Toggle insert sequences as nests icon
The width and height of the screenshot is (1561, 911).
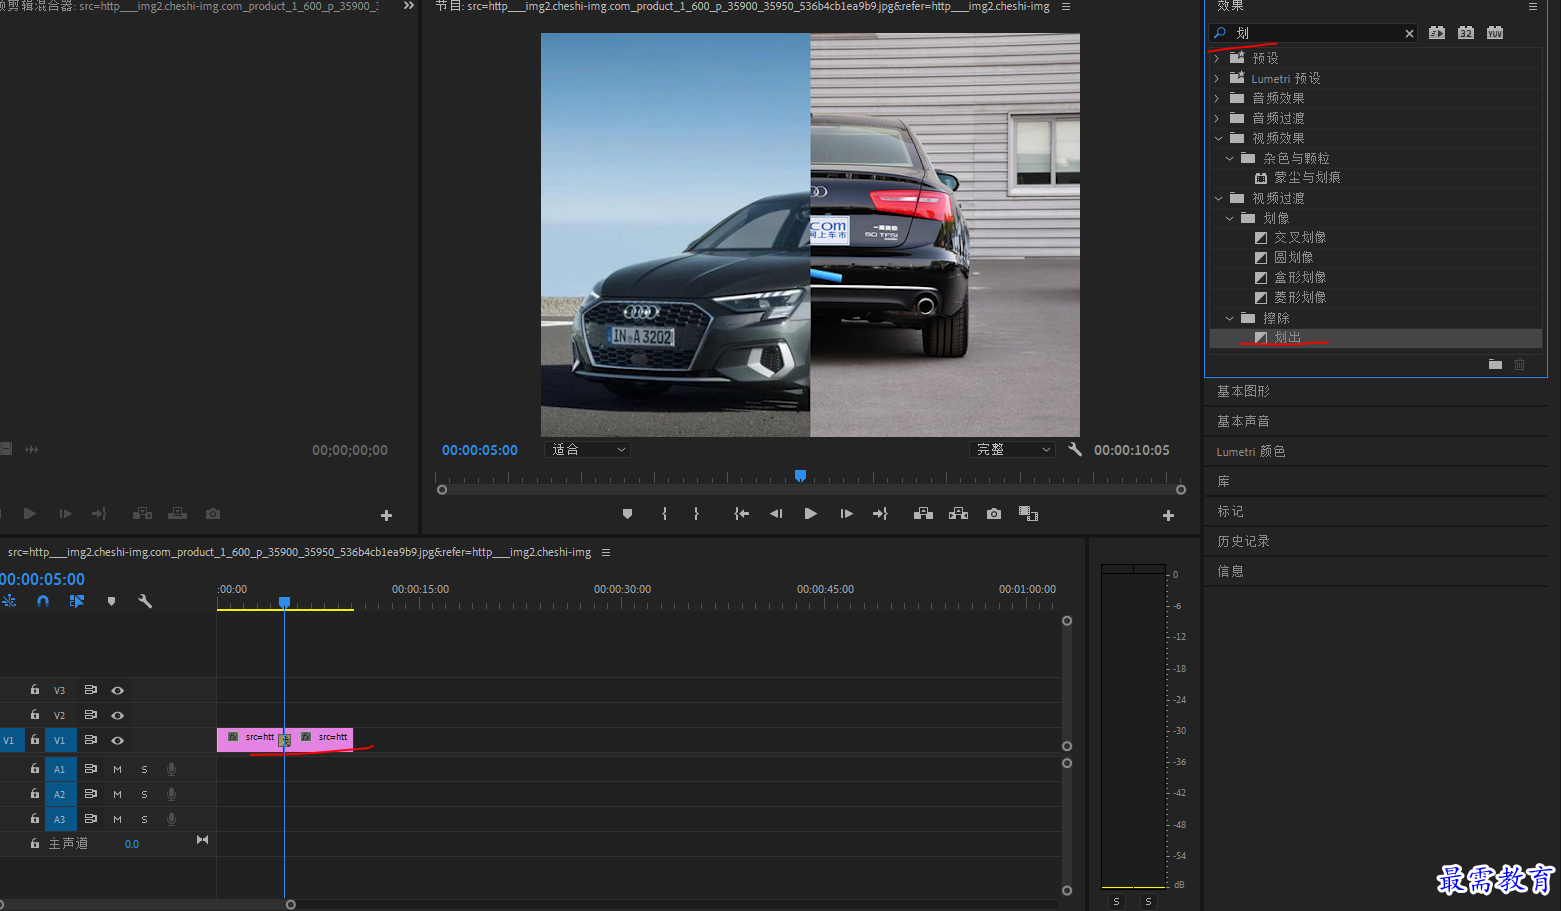(x=9, y=601)
